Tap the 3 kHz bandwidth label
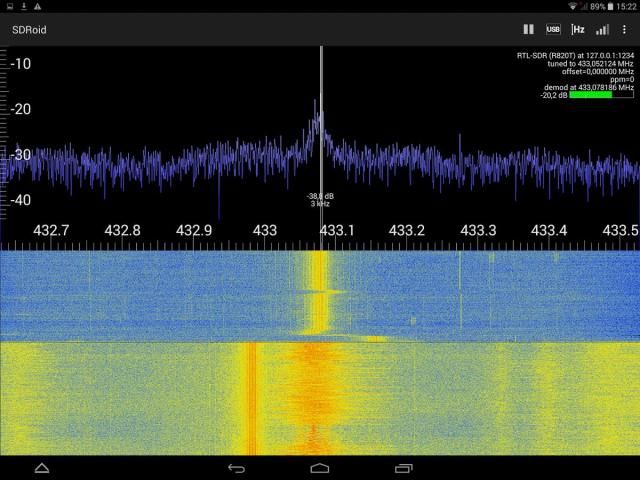Viewport: 640px width, 480px height. point(320,203)
